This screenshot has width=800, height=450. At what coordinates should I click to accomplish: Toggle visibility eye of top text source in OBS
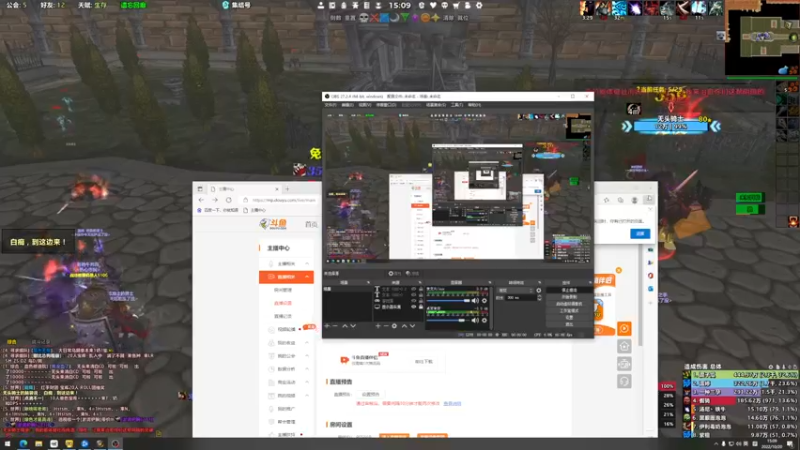click(413, 289)
